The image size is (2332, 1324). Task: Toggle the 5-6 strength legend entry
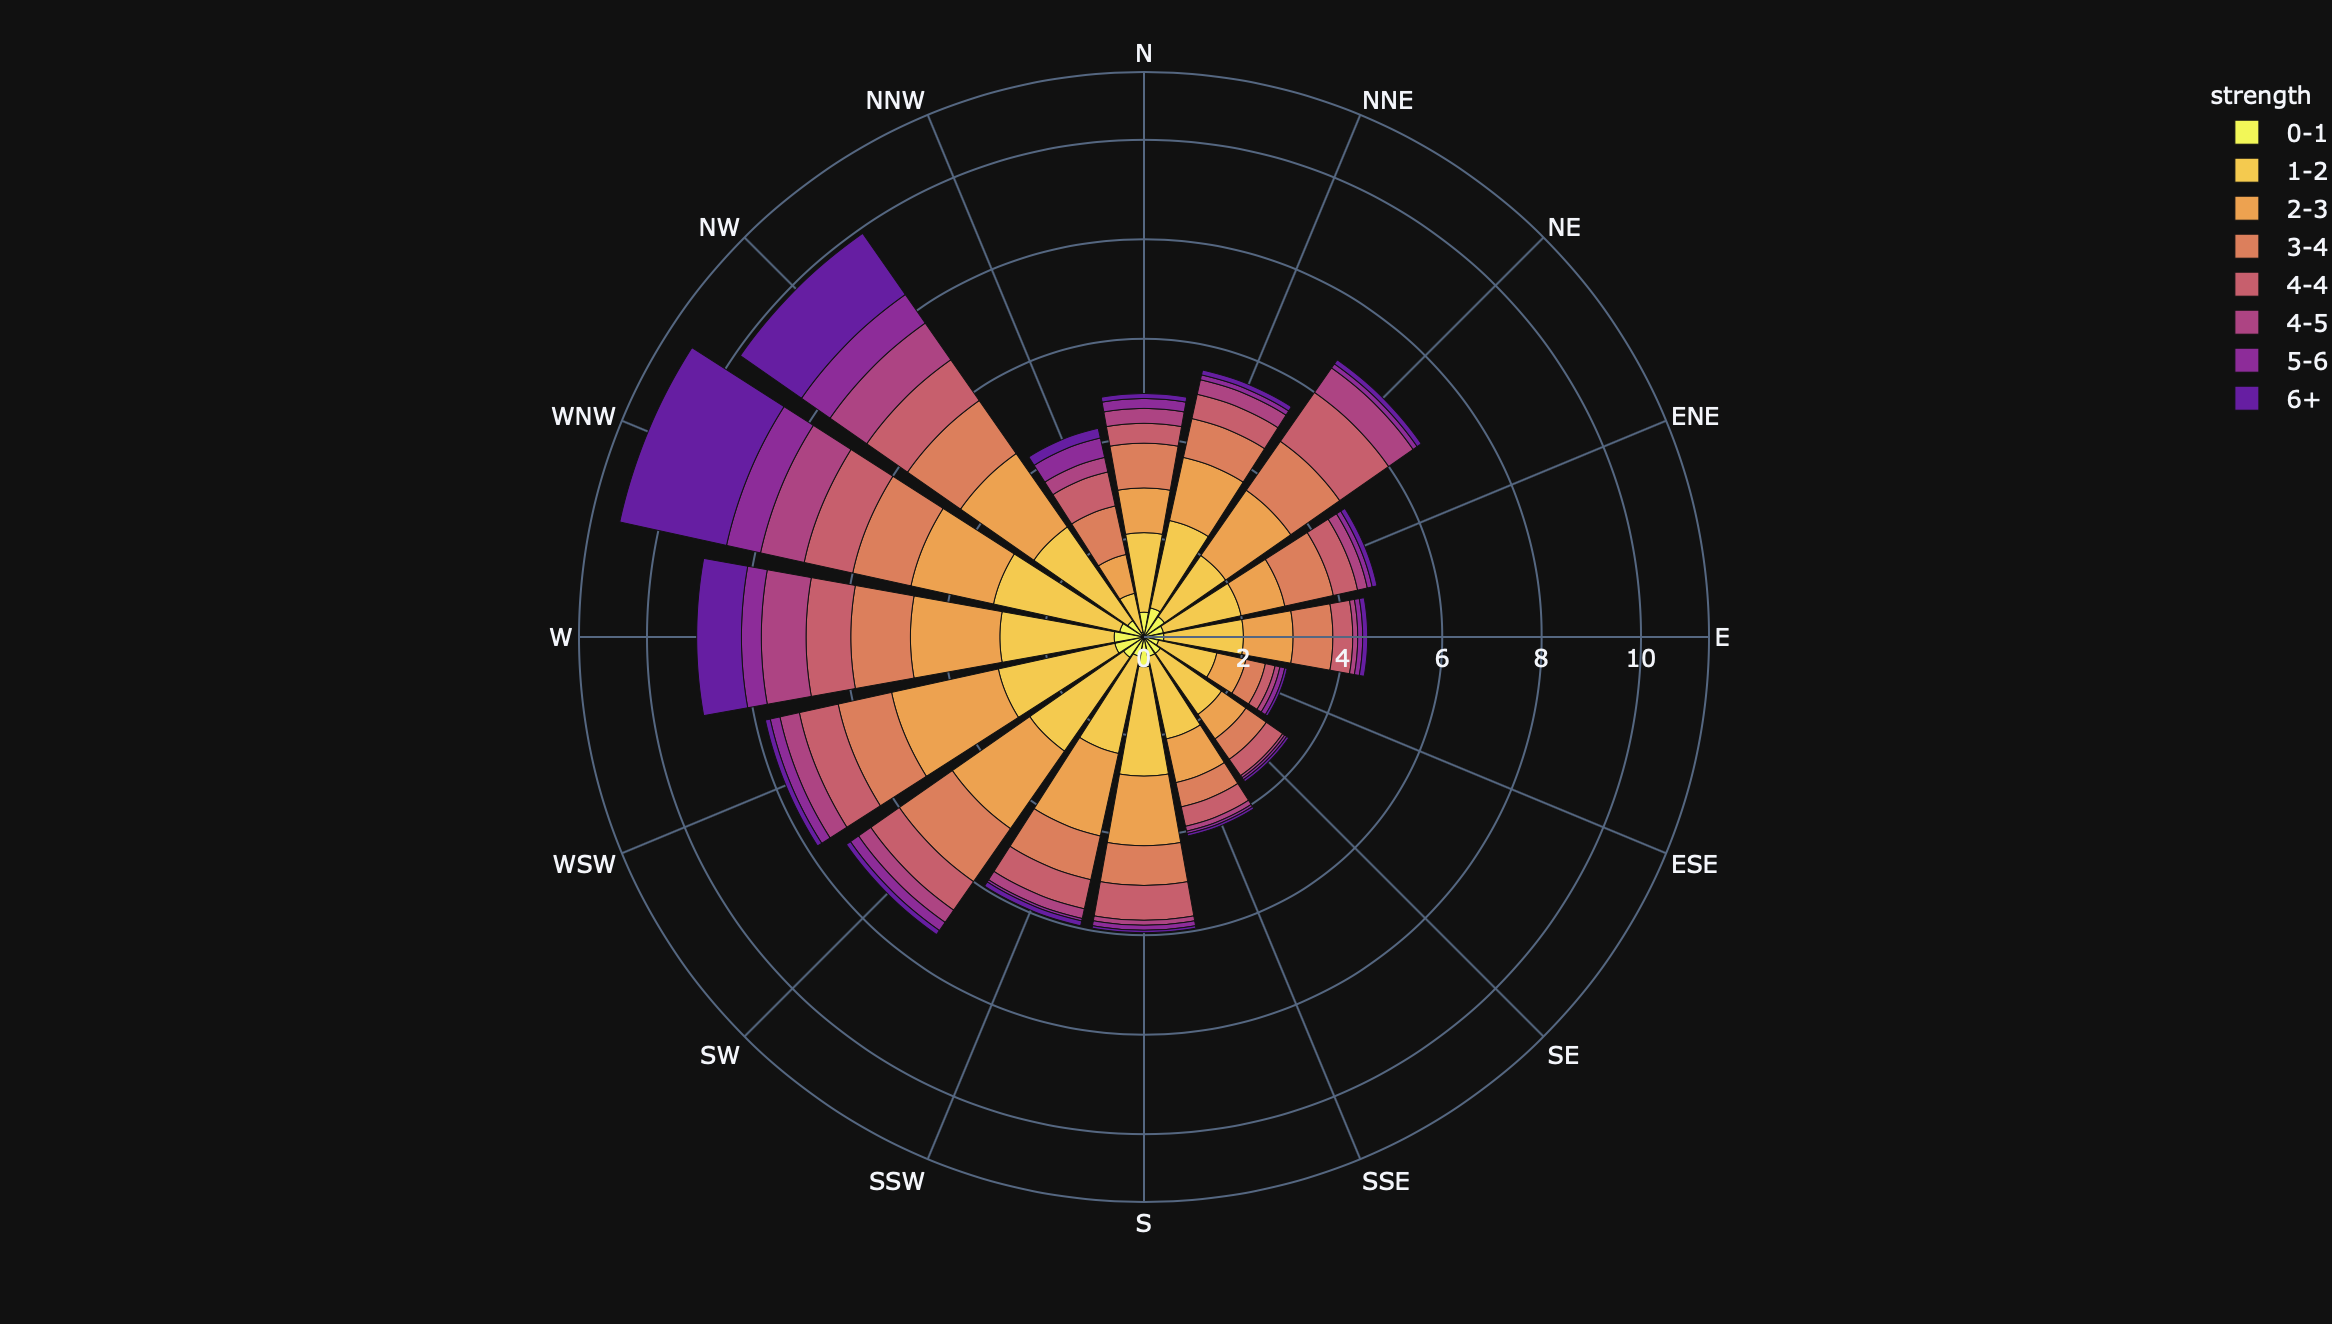point(2280,361)
